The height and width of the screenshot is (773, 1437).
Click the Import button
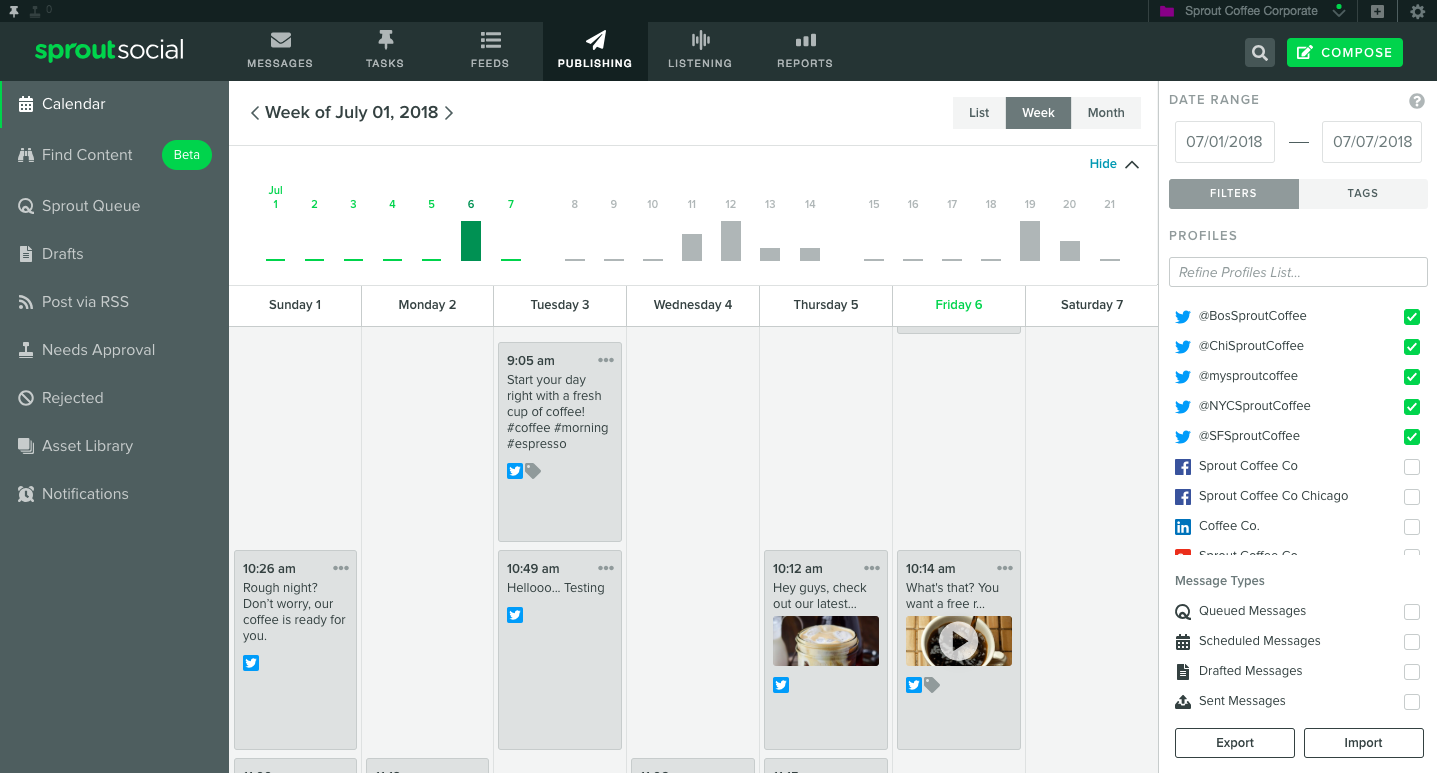(1364, 743)
